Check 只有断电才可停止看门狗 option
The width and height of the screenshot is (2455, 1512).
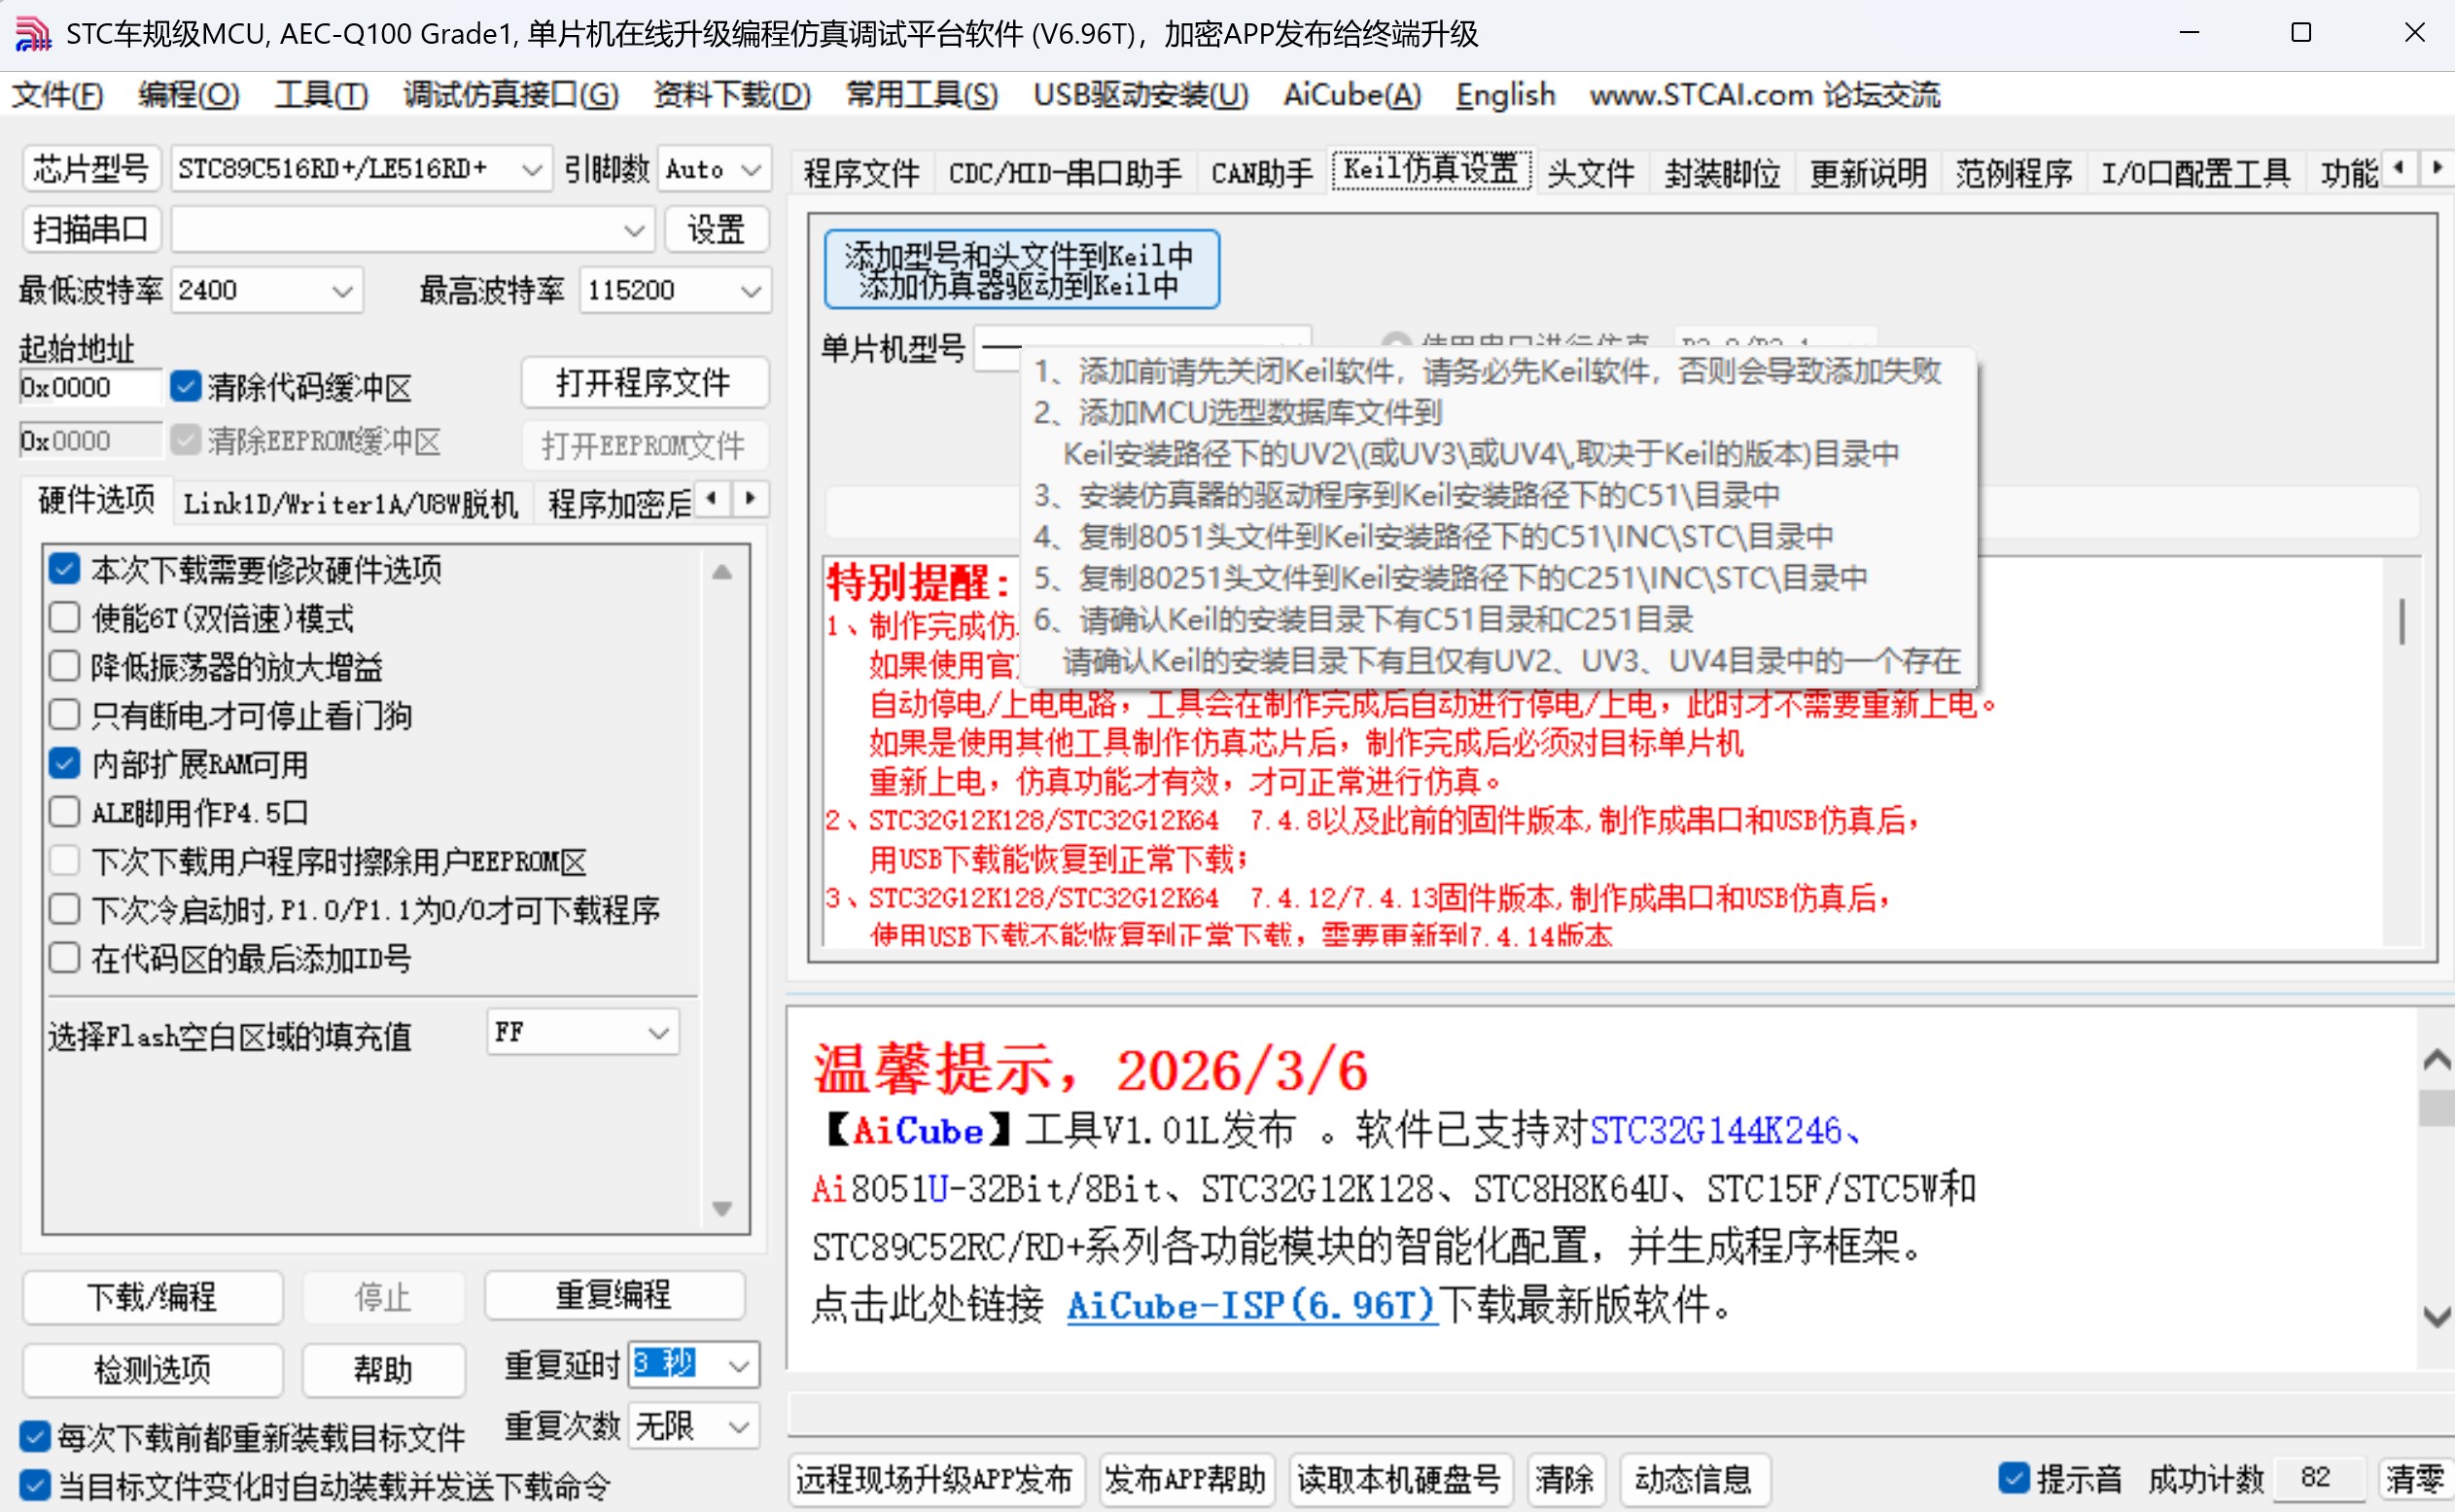click(65, 715)
